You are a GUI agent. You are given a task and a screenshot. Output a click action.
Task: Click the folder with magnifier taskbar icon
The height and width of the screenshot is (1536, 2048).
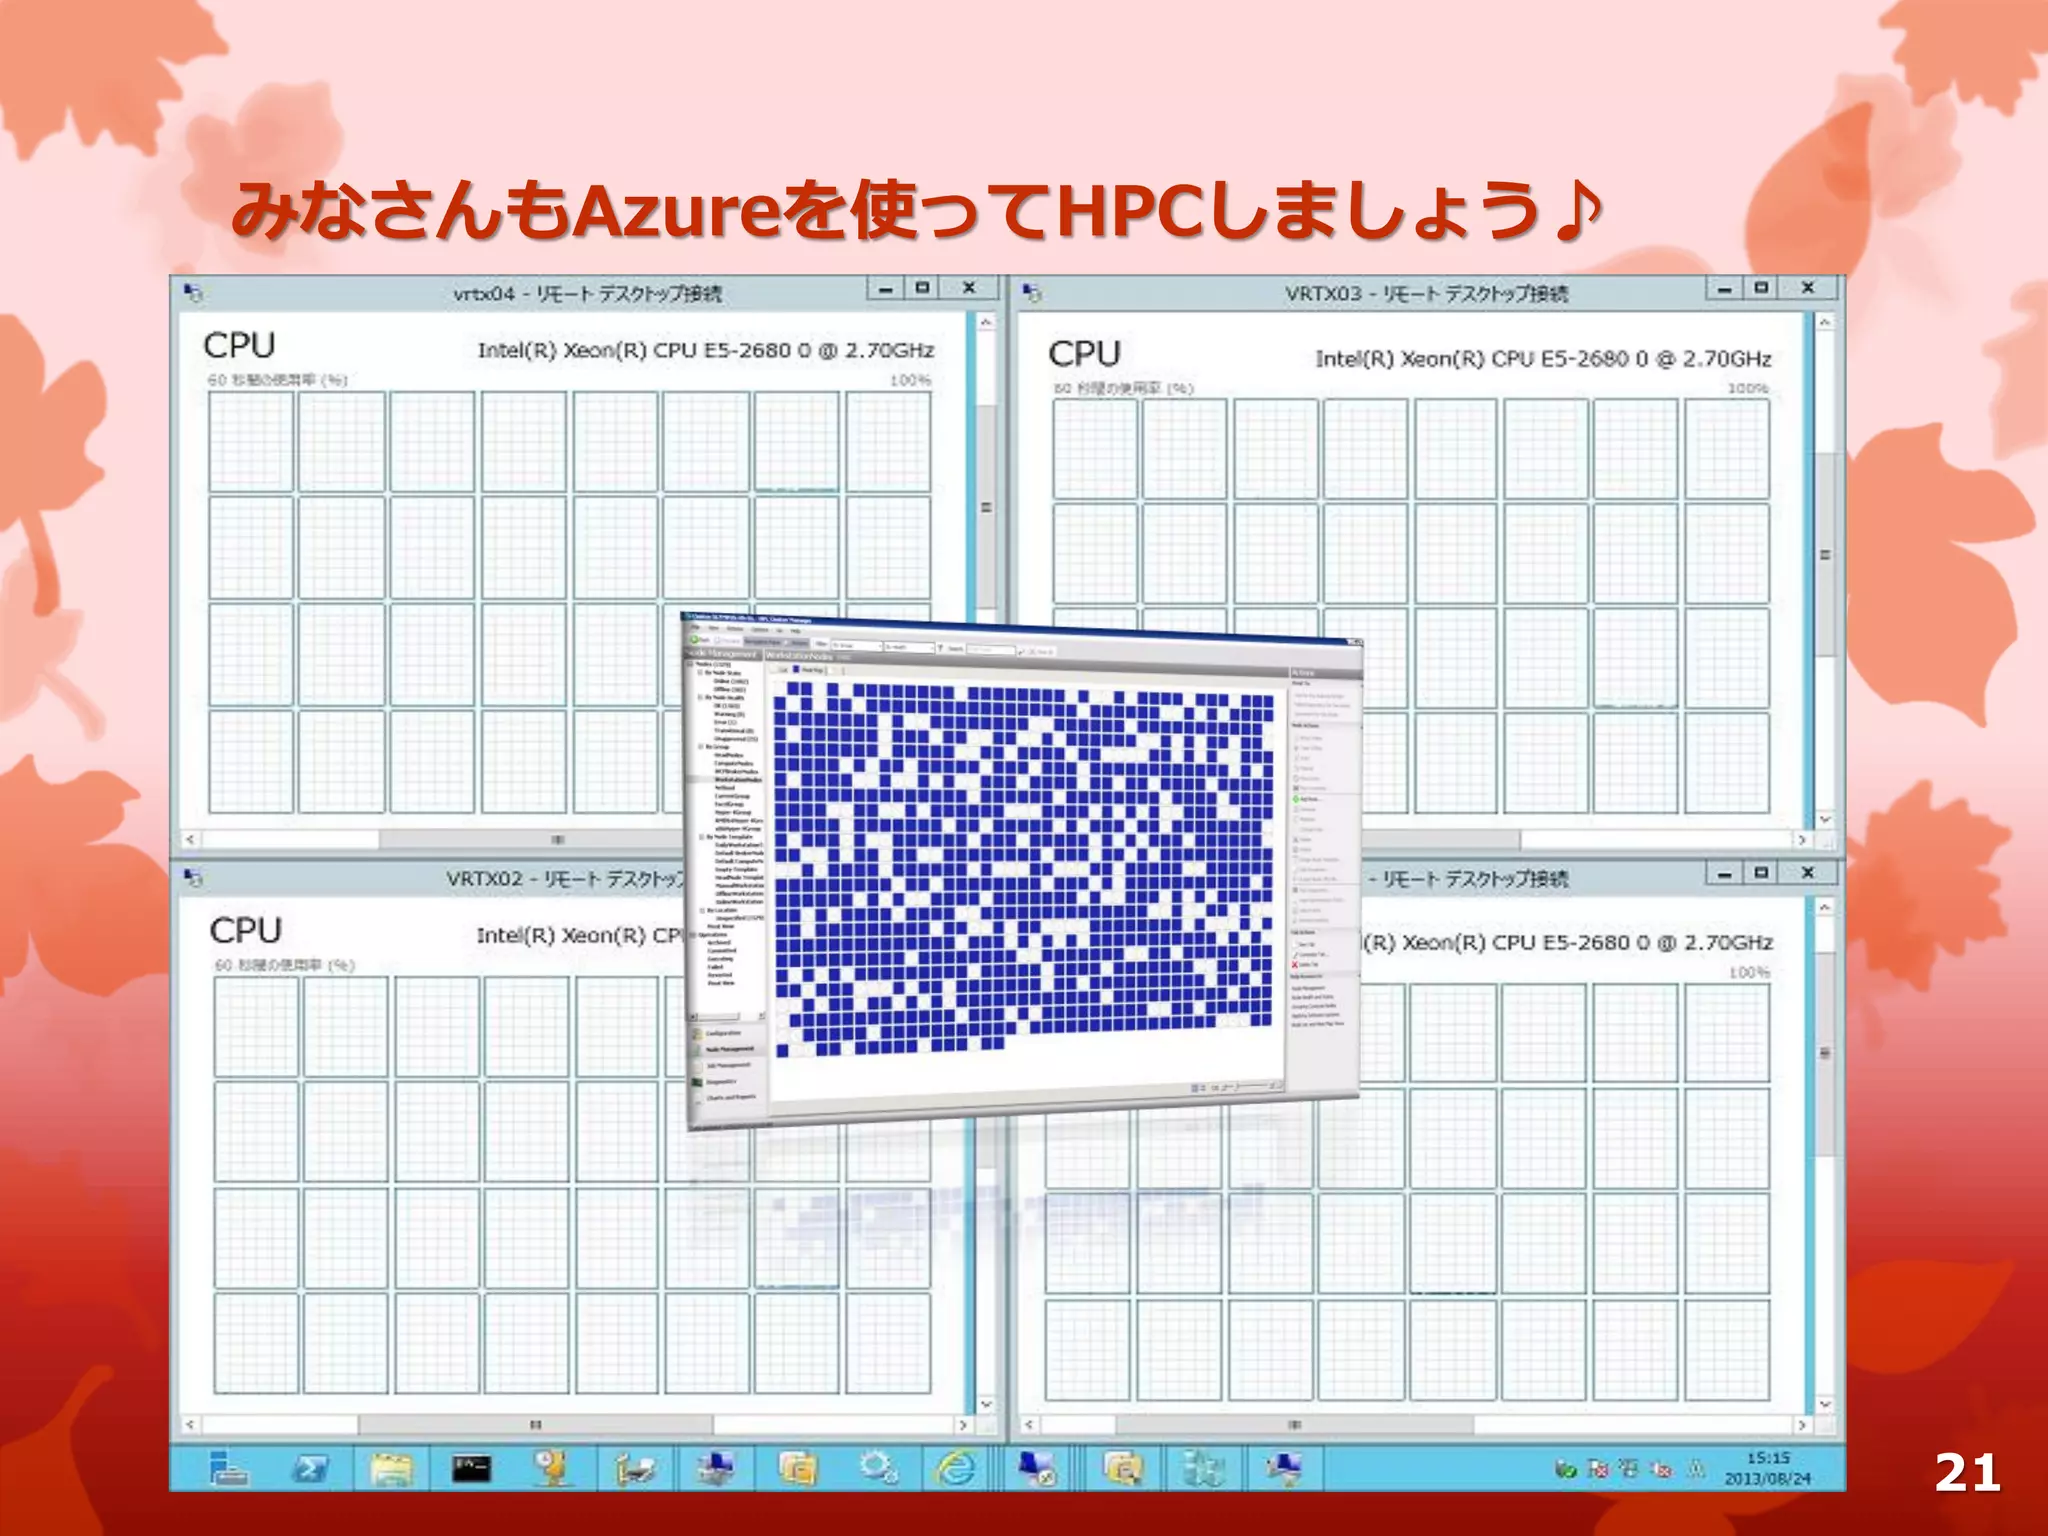(1122, 1468)
